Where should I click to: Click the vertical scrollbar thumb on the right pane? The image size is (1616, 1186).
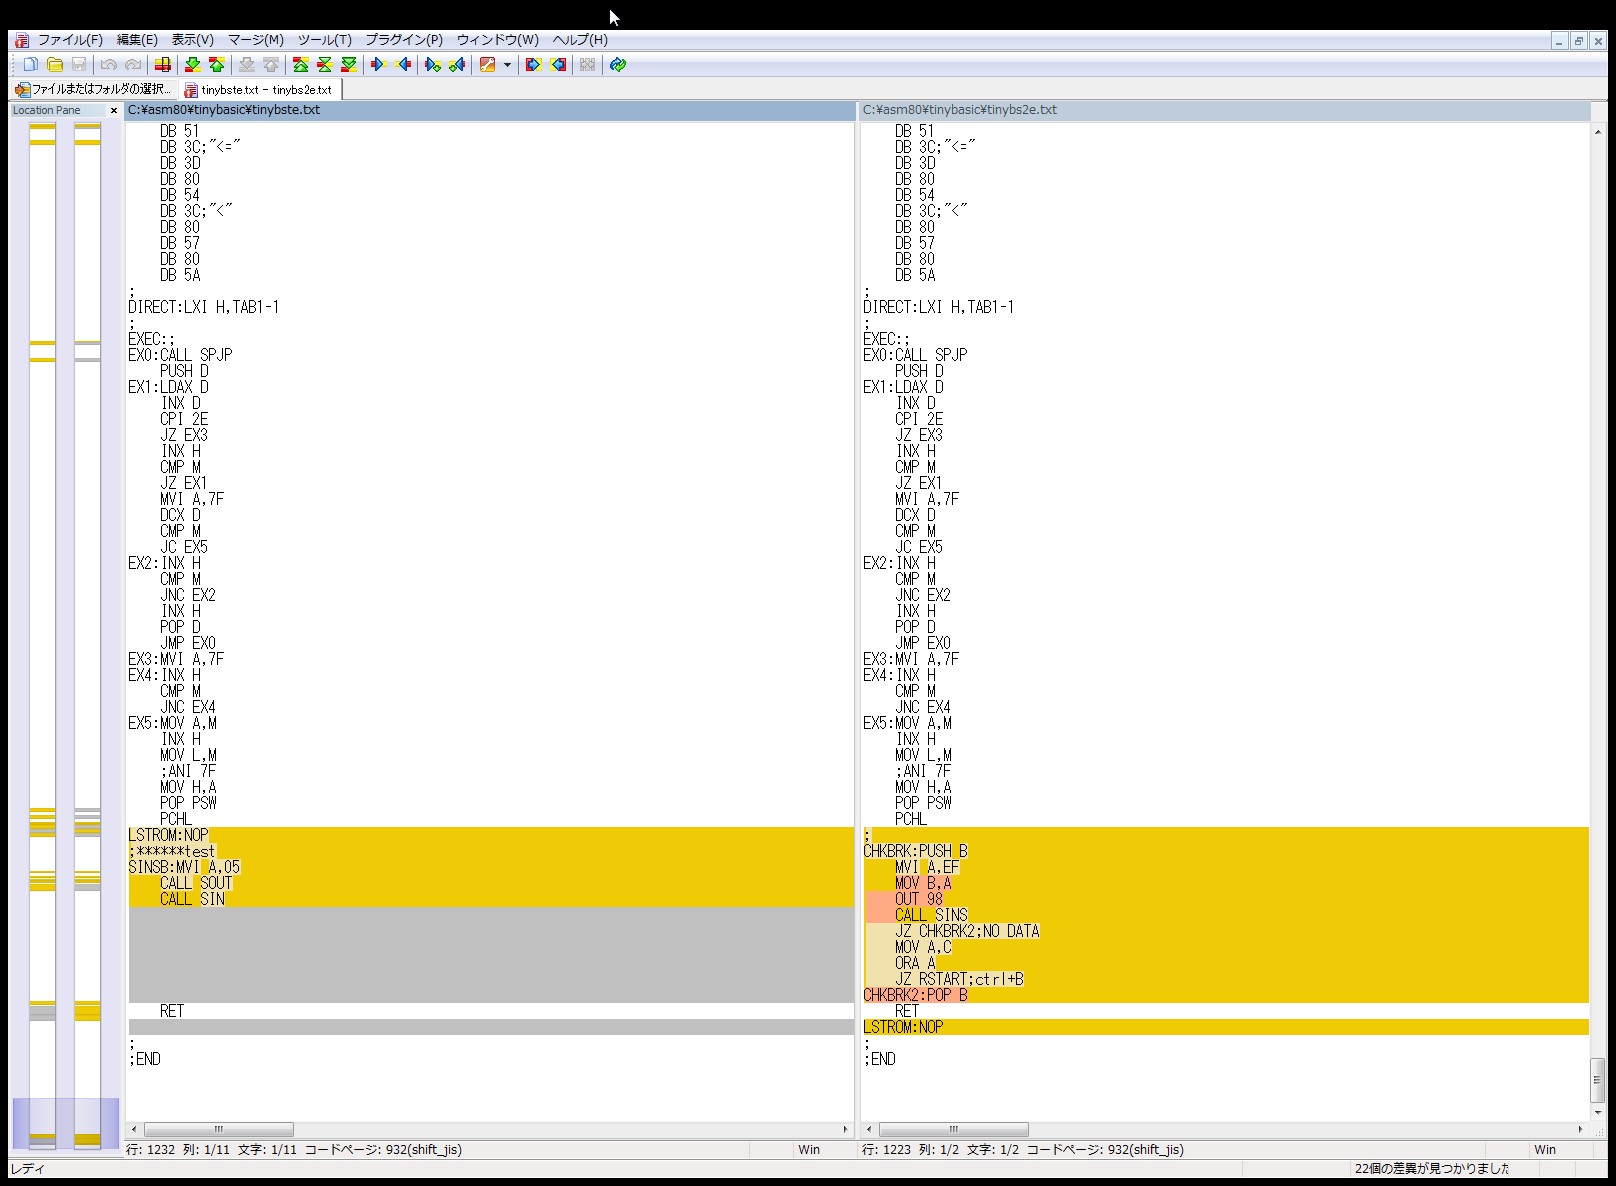coord(1598,1079)
